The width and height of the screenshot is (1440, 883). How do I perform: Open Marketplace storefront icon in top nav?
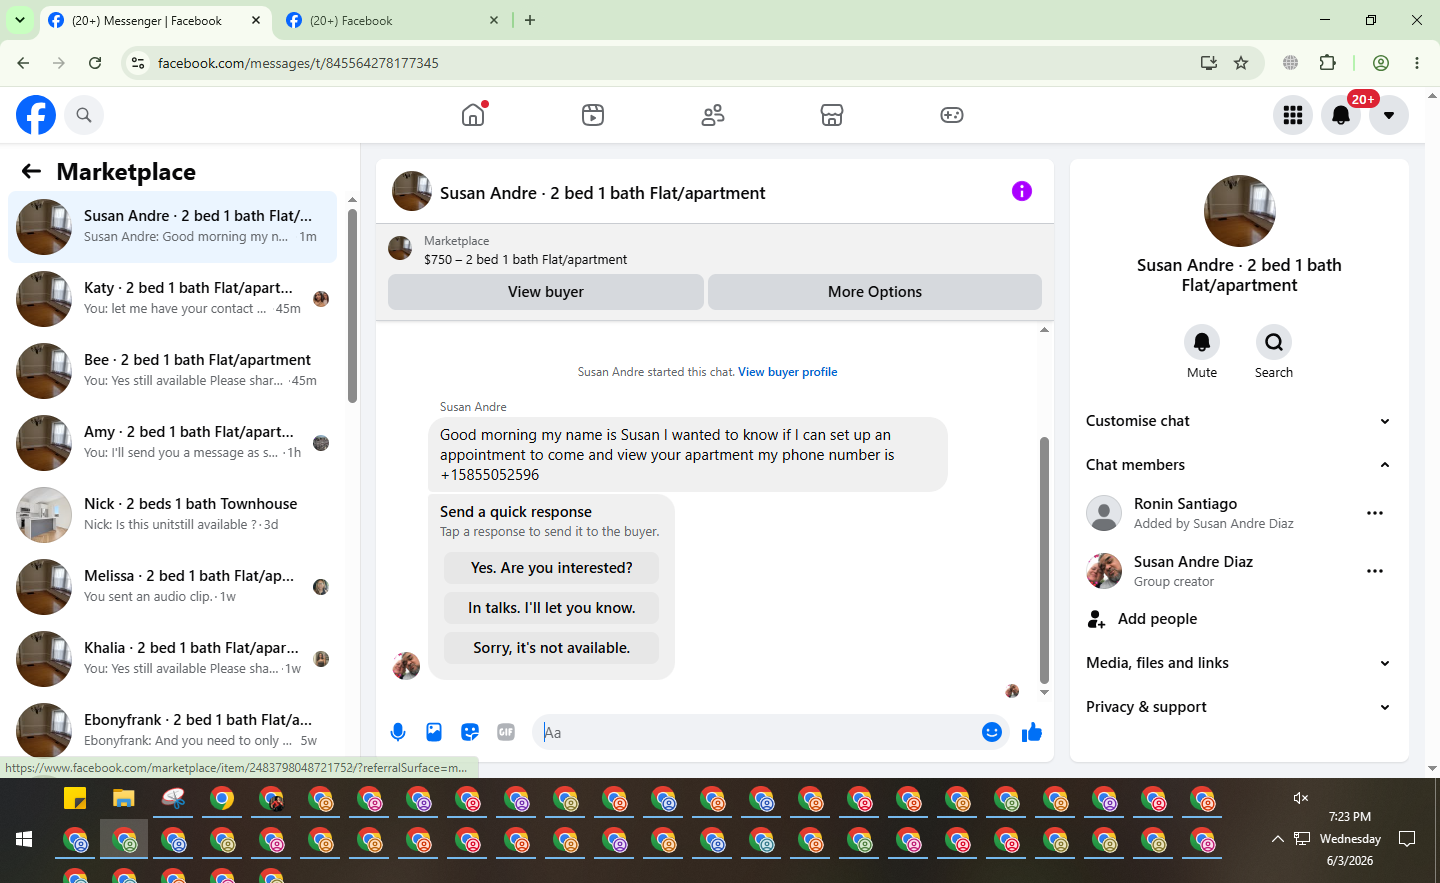coord(832,115)
